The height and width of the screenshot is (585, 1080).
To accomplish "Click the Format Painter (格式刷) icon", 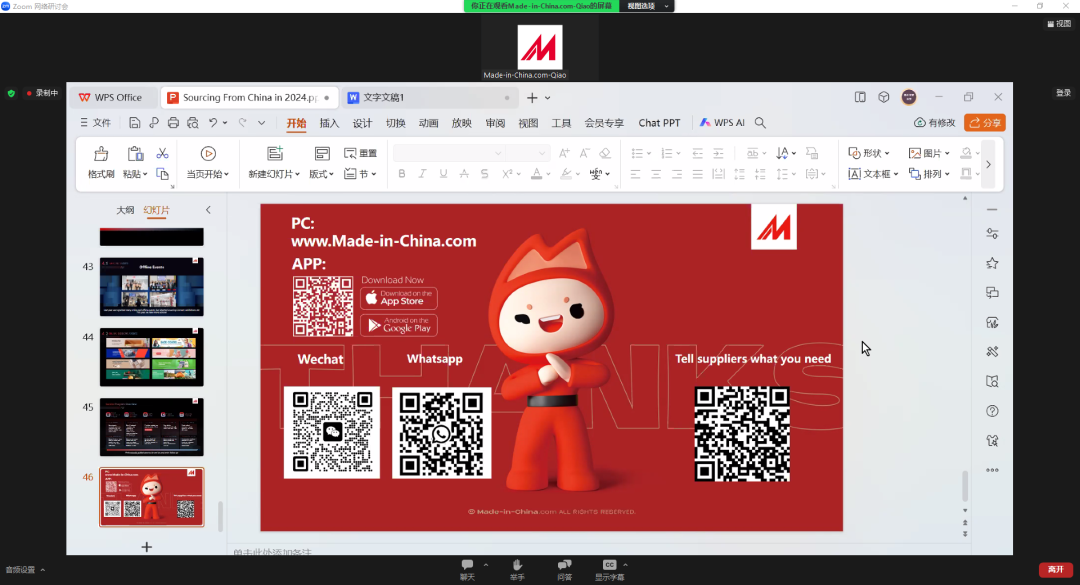I will 101,154.
